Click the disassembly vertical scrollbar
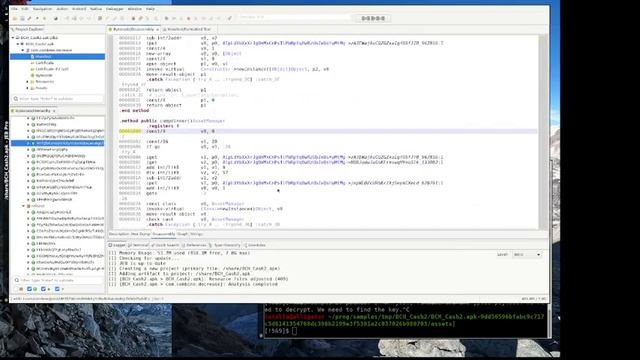640x360 pixels. tap(542, 131)
